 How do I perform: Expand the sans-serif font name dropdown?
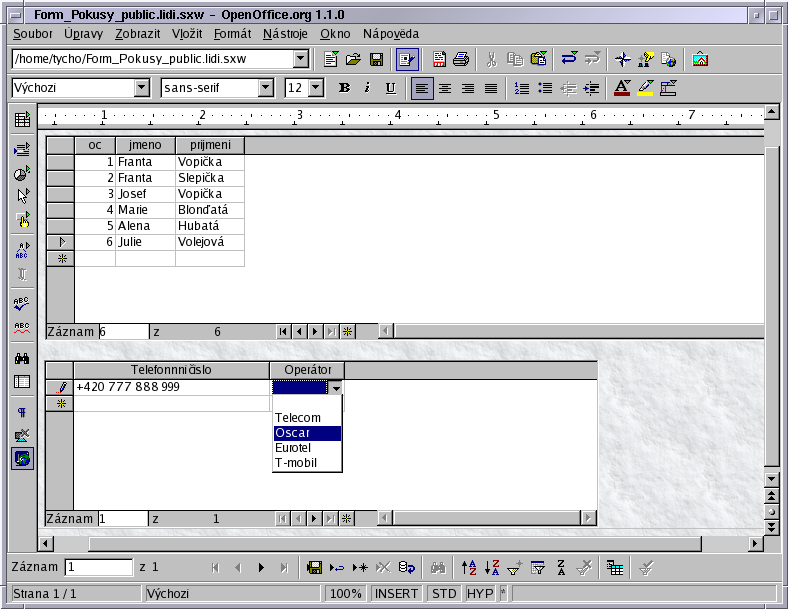[265, 88]
